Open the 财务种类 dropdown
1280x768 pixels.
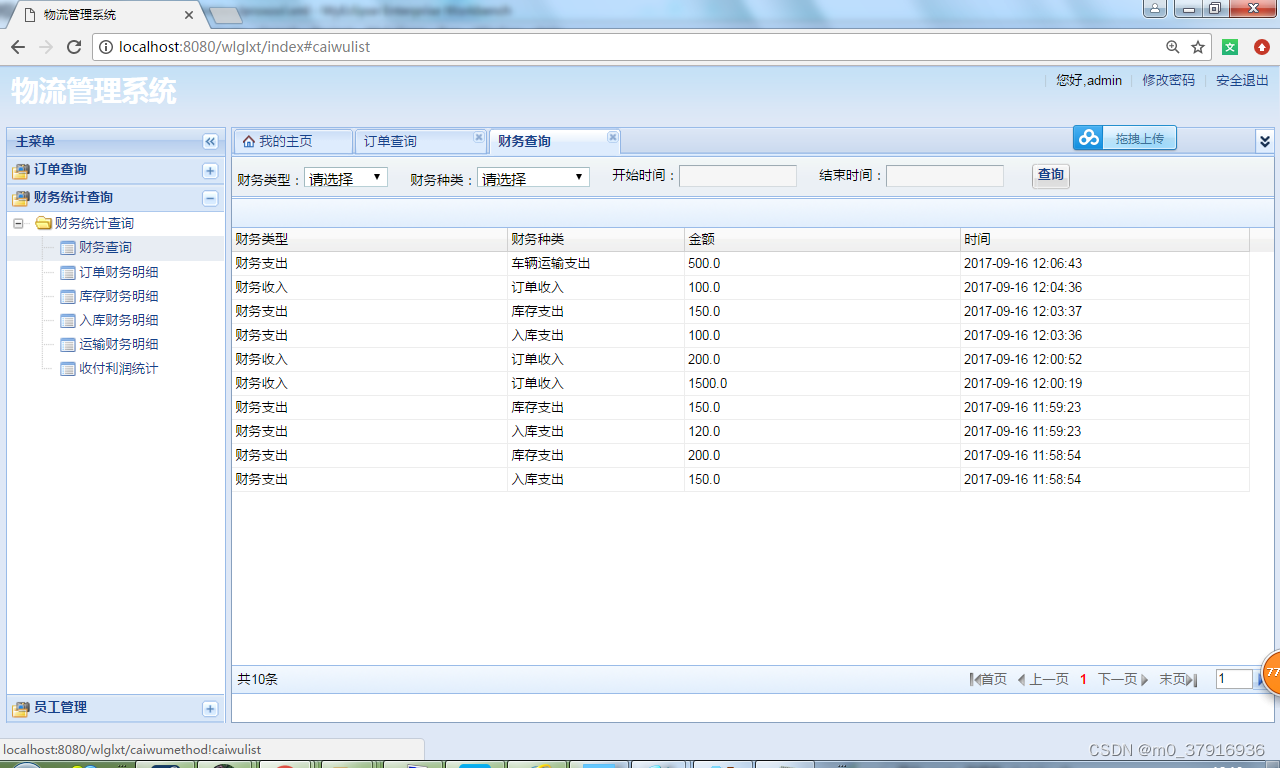coord(533,178)
